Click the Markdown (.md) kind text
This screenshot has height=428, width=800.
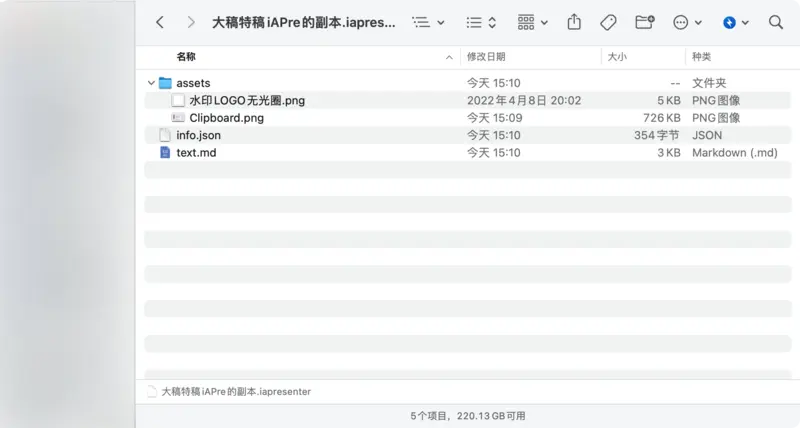(735, 153)
